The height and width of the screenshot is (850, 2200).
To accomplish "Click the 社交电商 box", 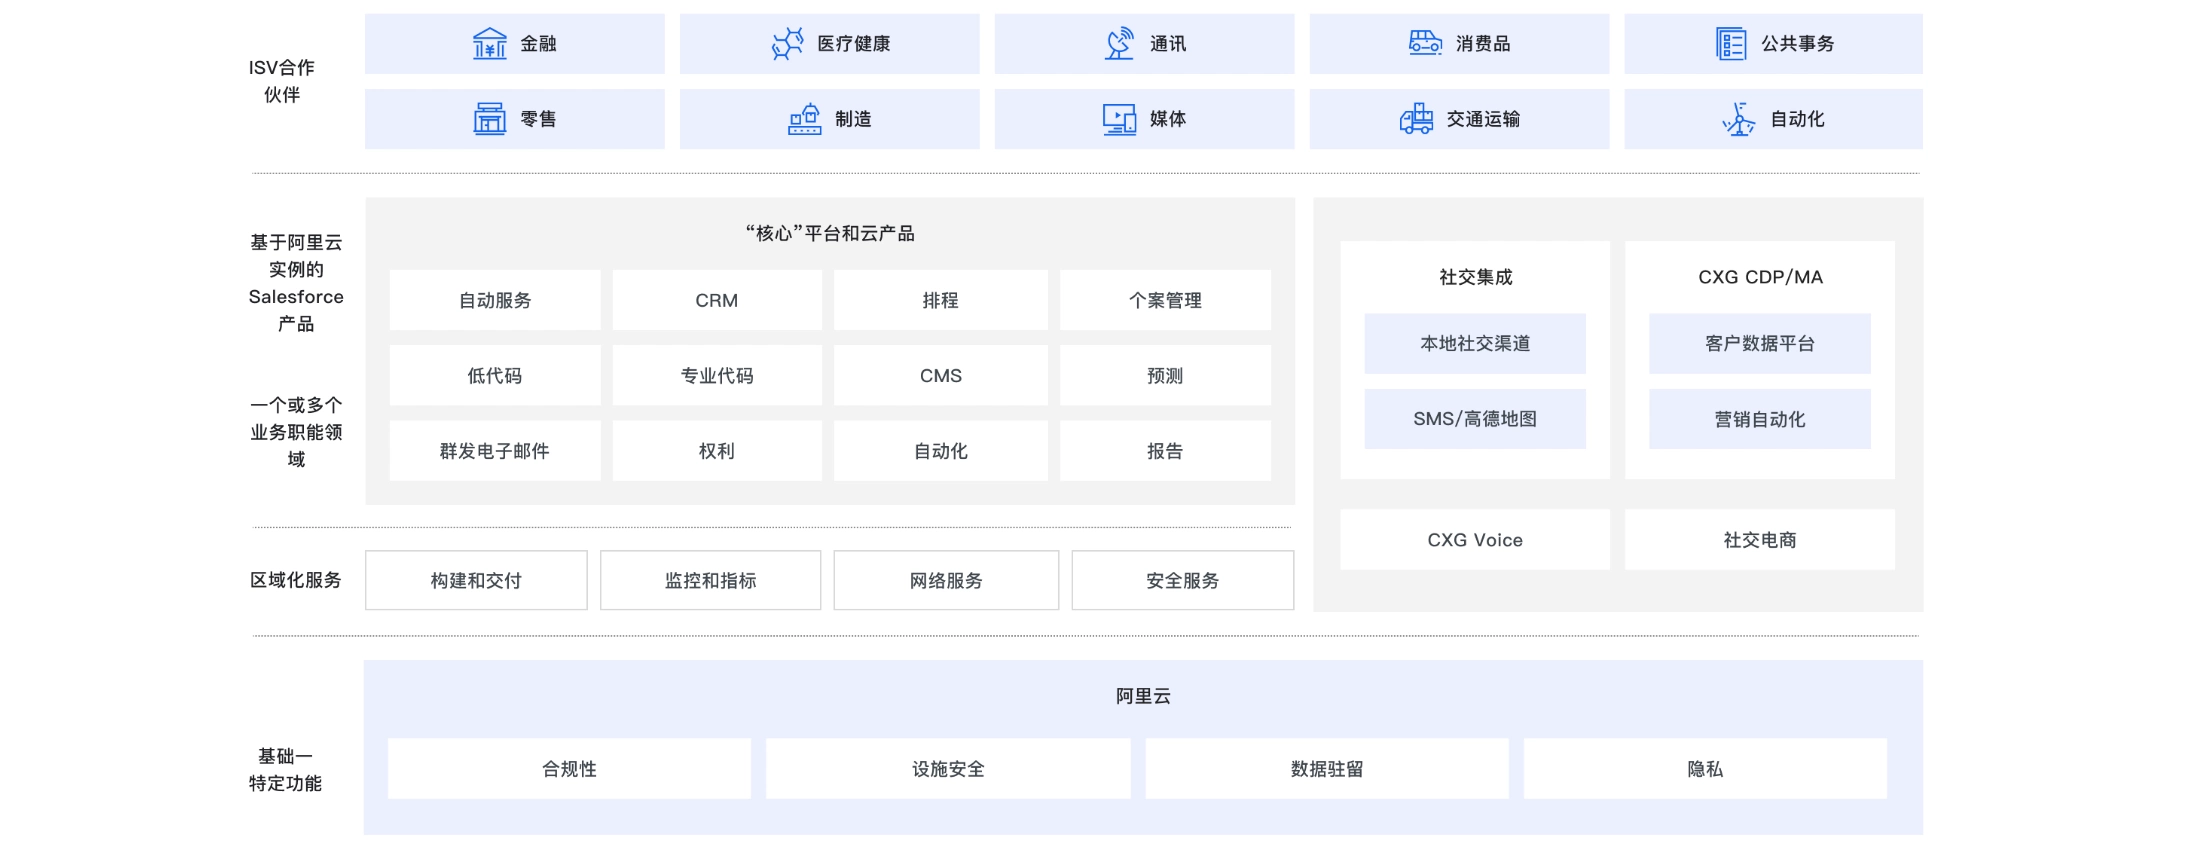I will (1760, 540).
